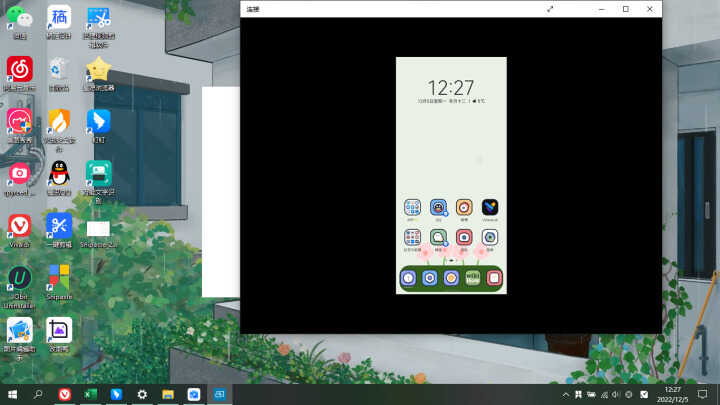Image resolution: width=720 pixels, height=405 pixels.
Task: Open the Windows notification center
Action: 702,394
